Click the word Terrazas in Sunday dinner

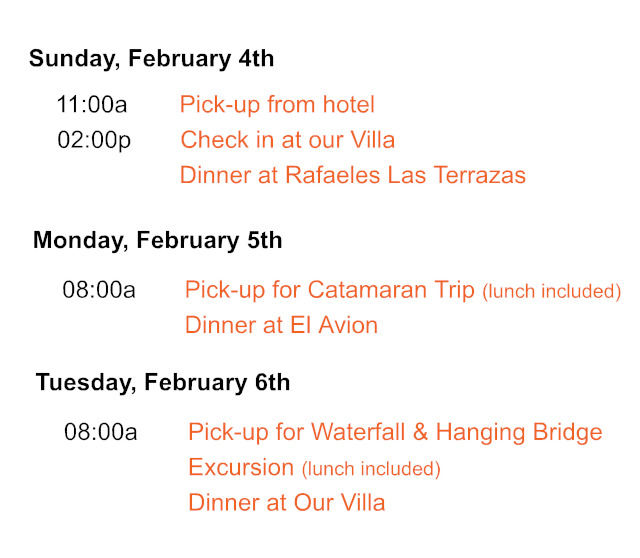coord(480,175)
